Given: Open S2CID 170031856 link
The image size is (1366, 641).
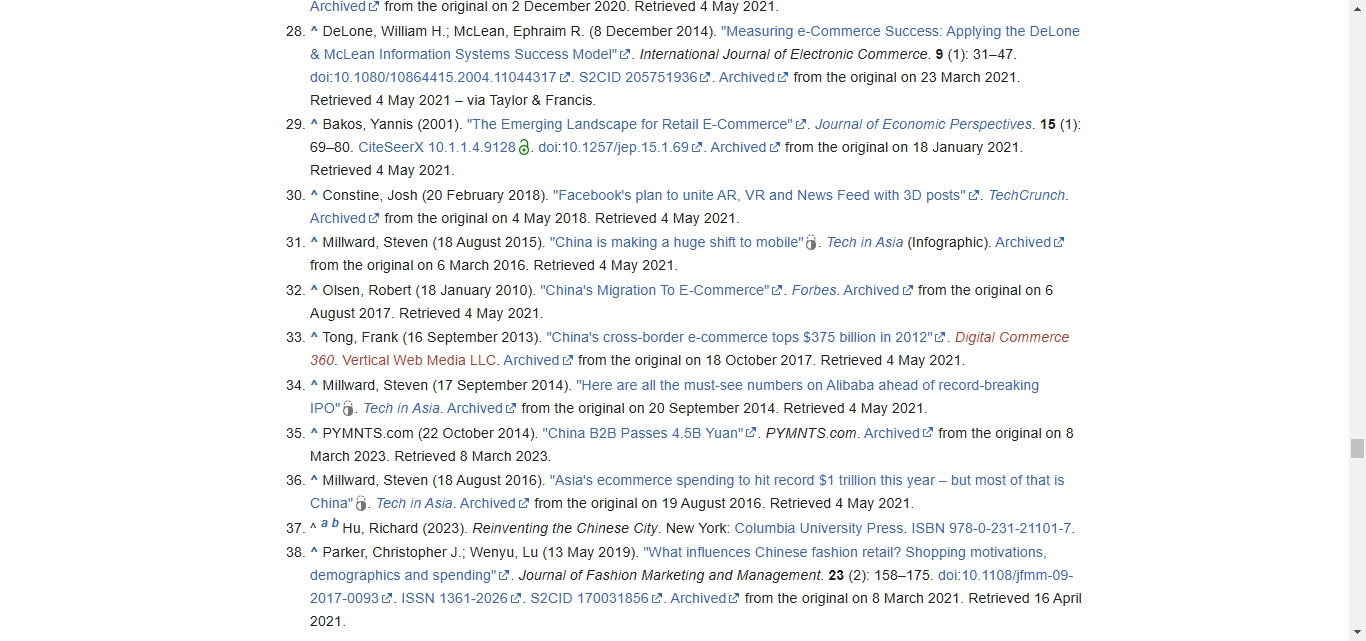Looking at the screenshot, I should click(x=597, y=598).
